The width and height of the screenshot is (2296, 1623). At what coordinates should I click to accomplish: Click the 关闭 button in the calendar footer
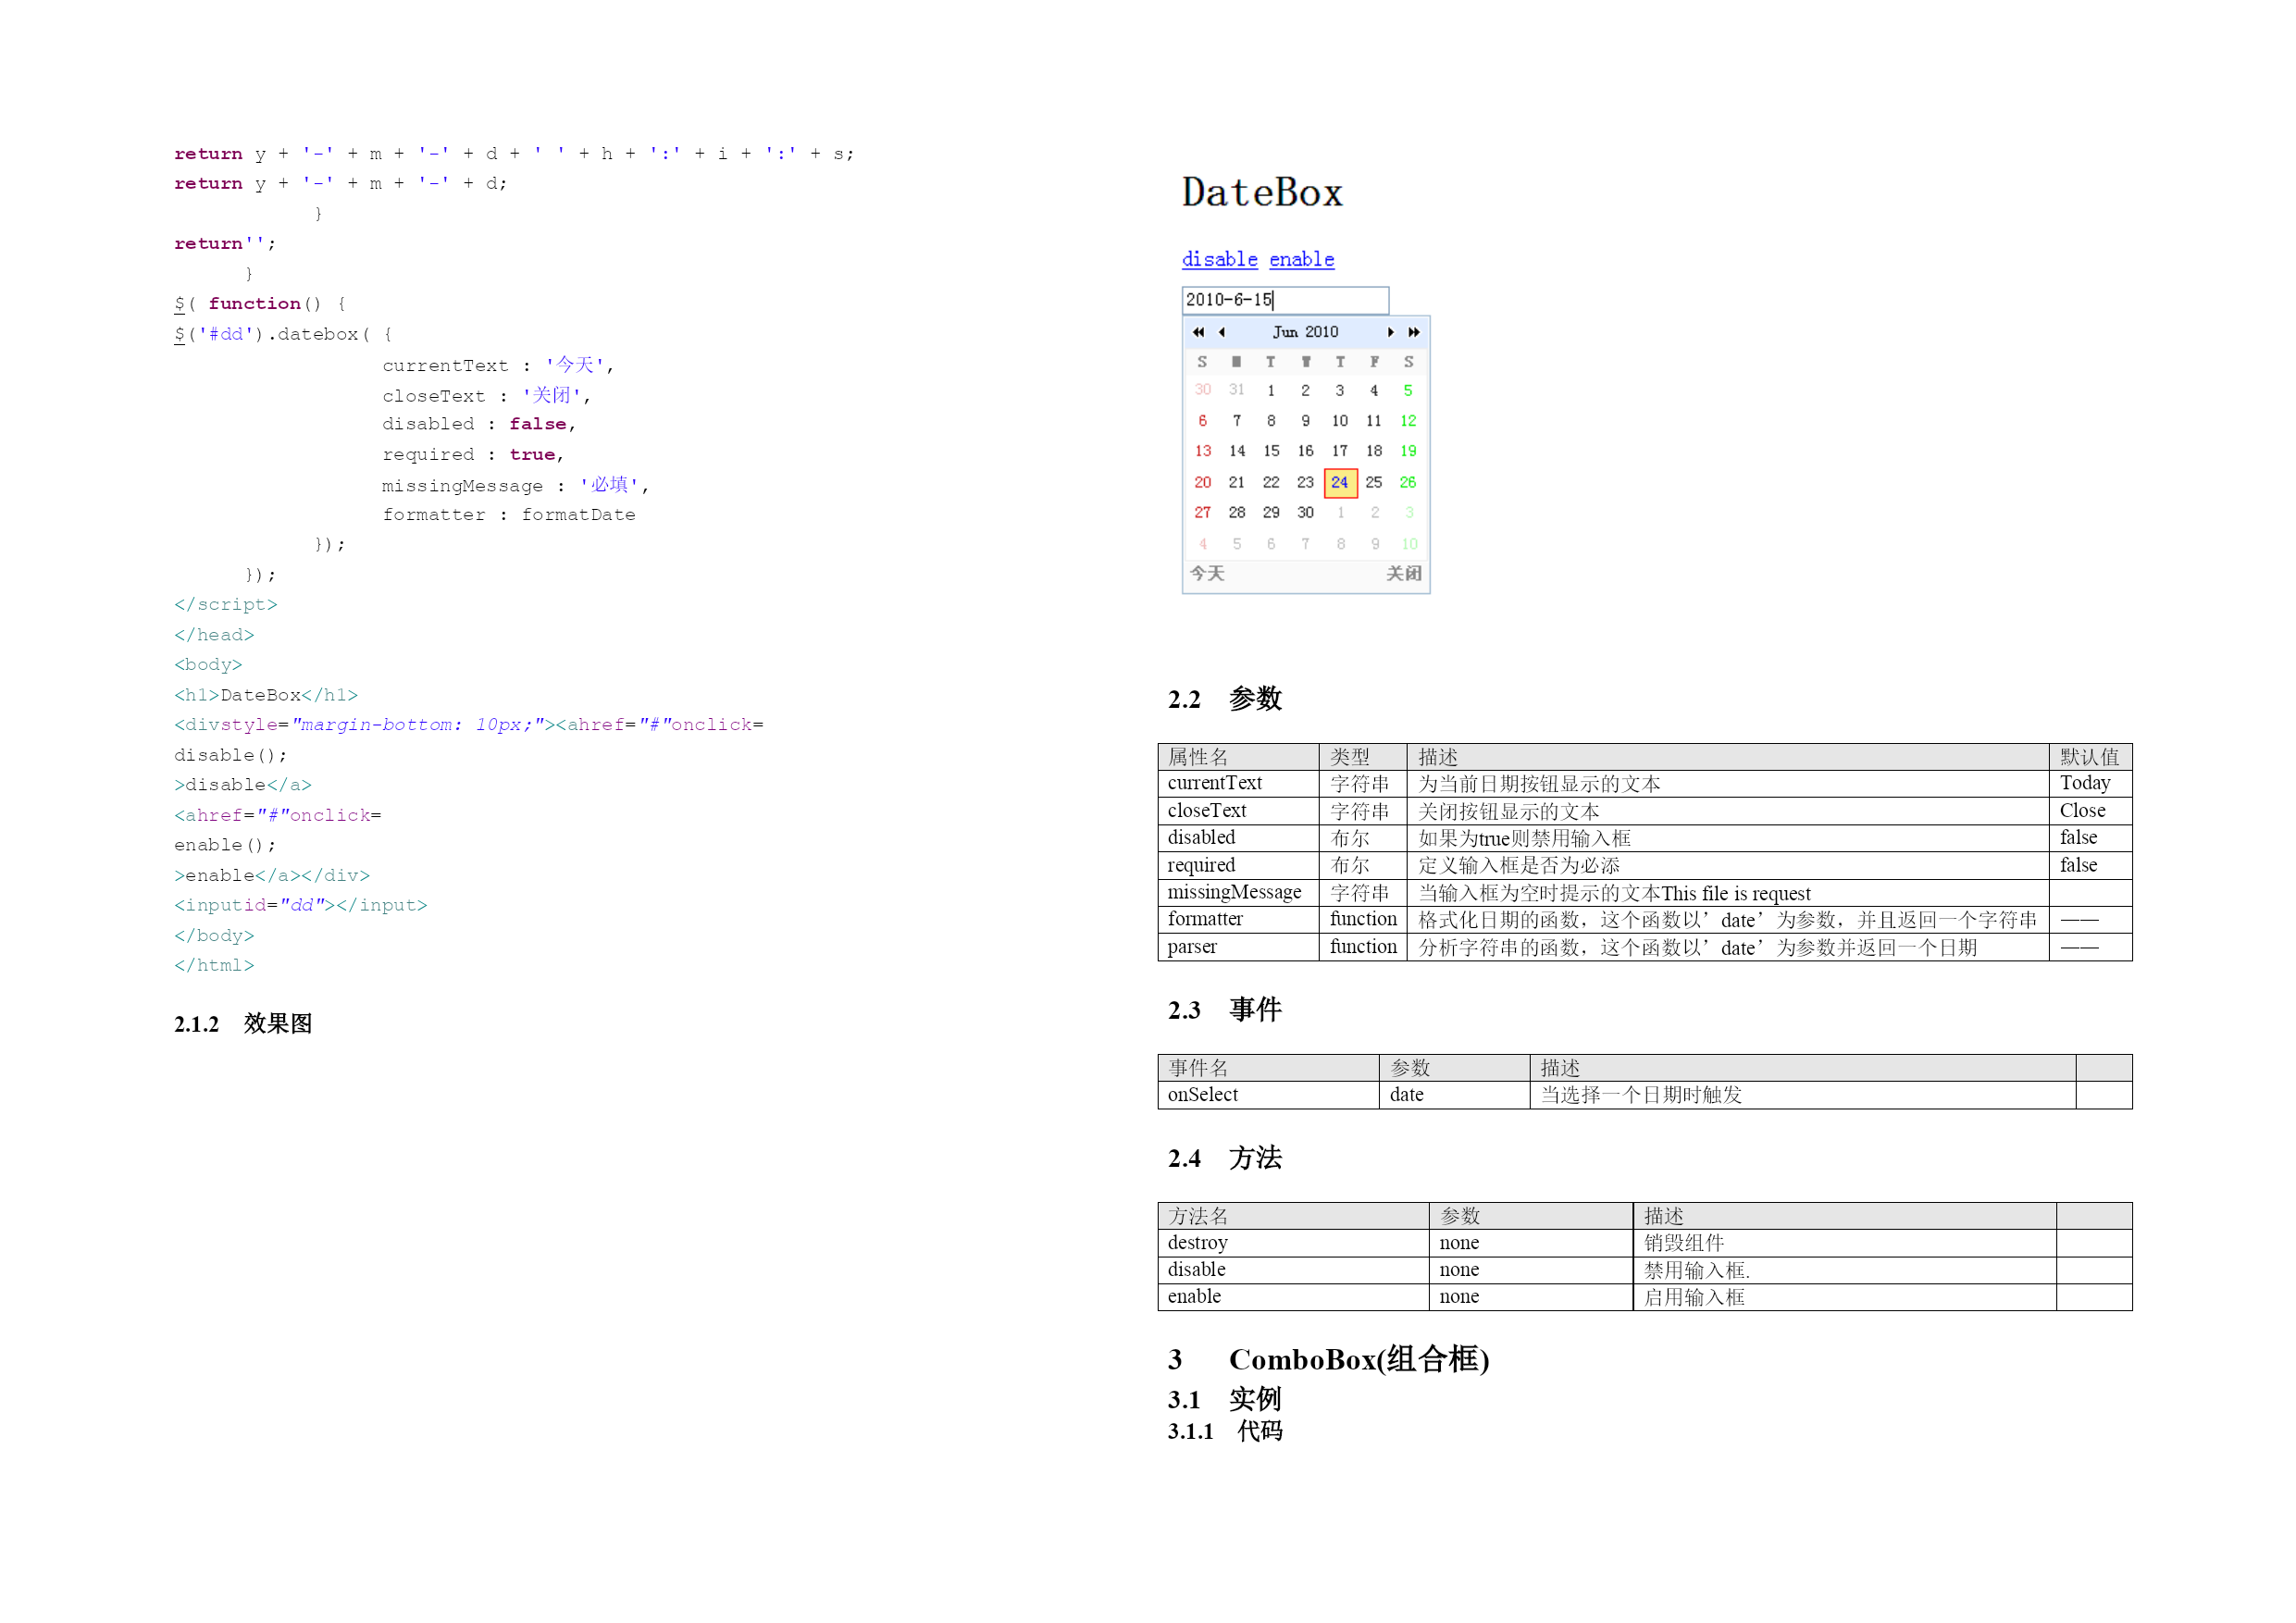point(1403,573)
